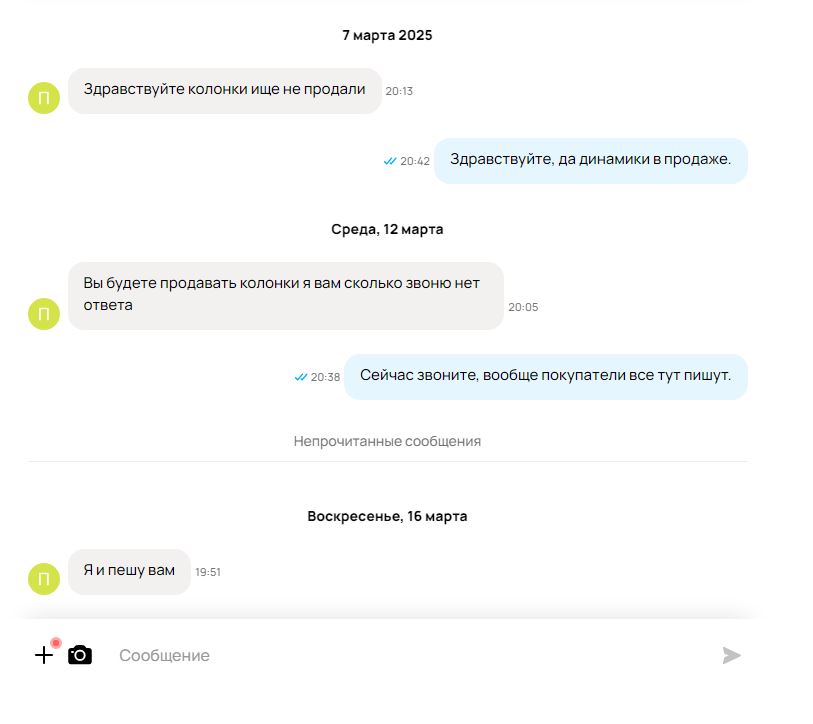Select message 'Вы будете продавать колонки'
The height and width of the screenshot is (724, 813).
[x=286, y=296]
